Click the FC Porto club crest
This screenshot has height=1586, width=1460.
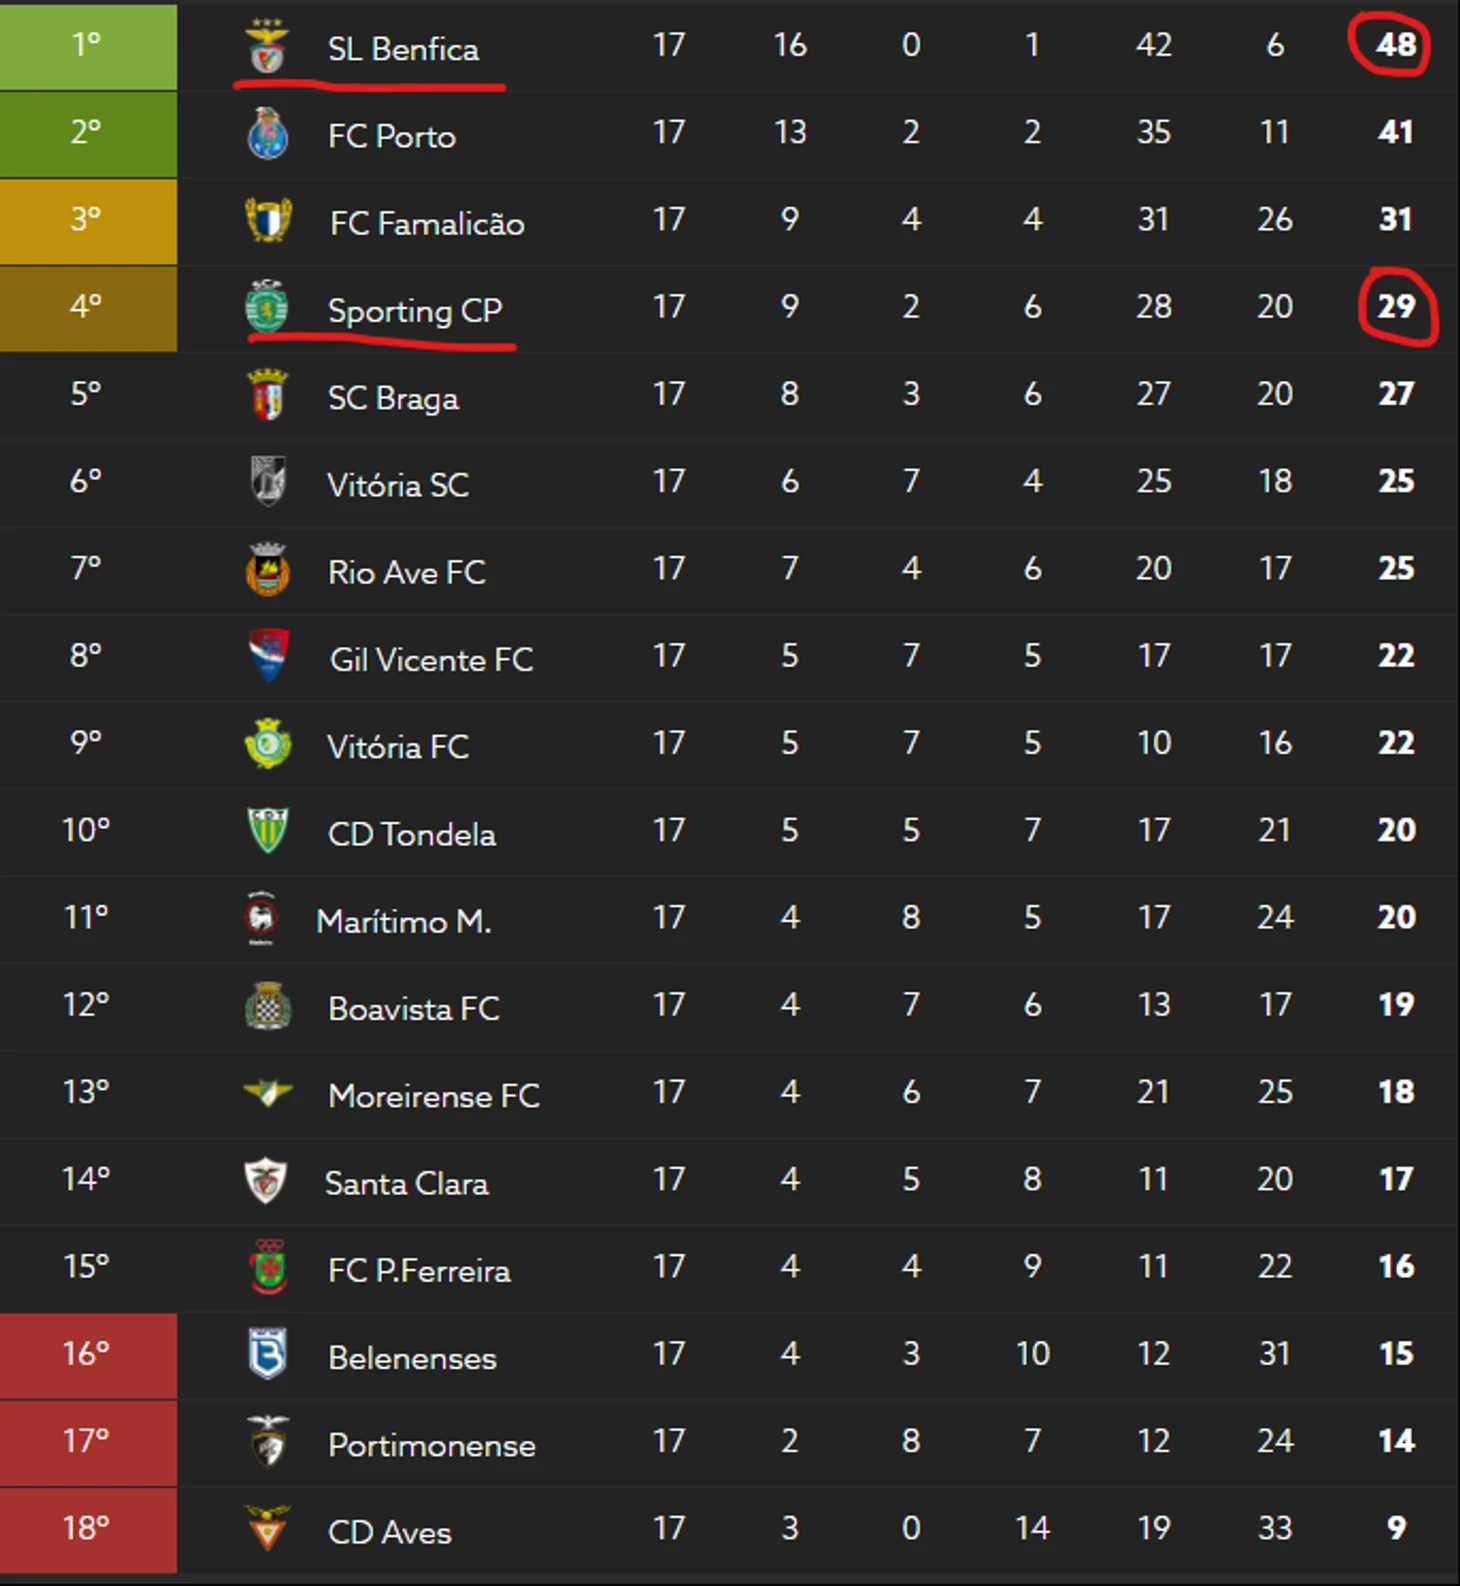pos(267,135)
